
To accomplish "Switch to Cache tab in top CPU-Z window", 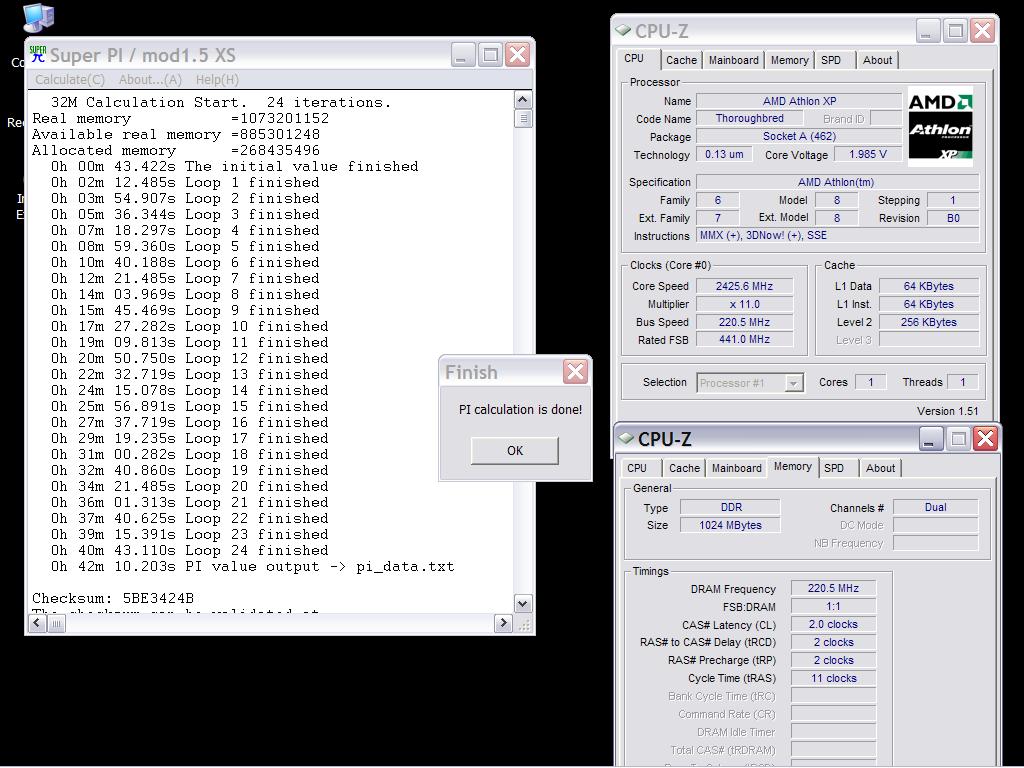I will click(681, 60).
